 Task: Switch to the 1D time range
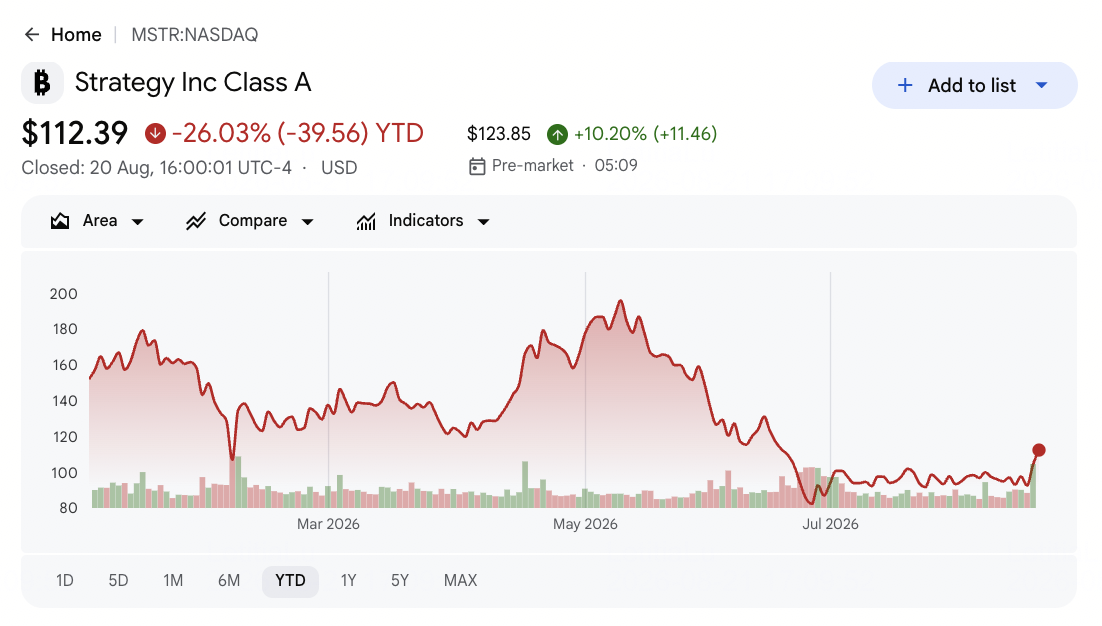point(65,581)
